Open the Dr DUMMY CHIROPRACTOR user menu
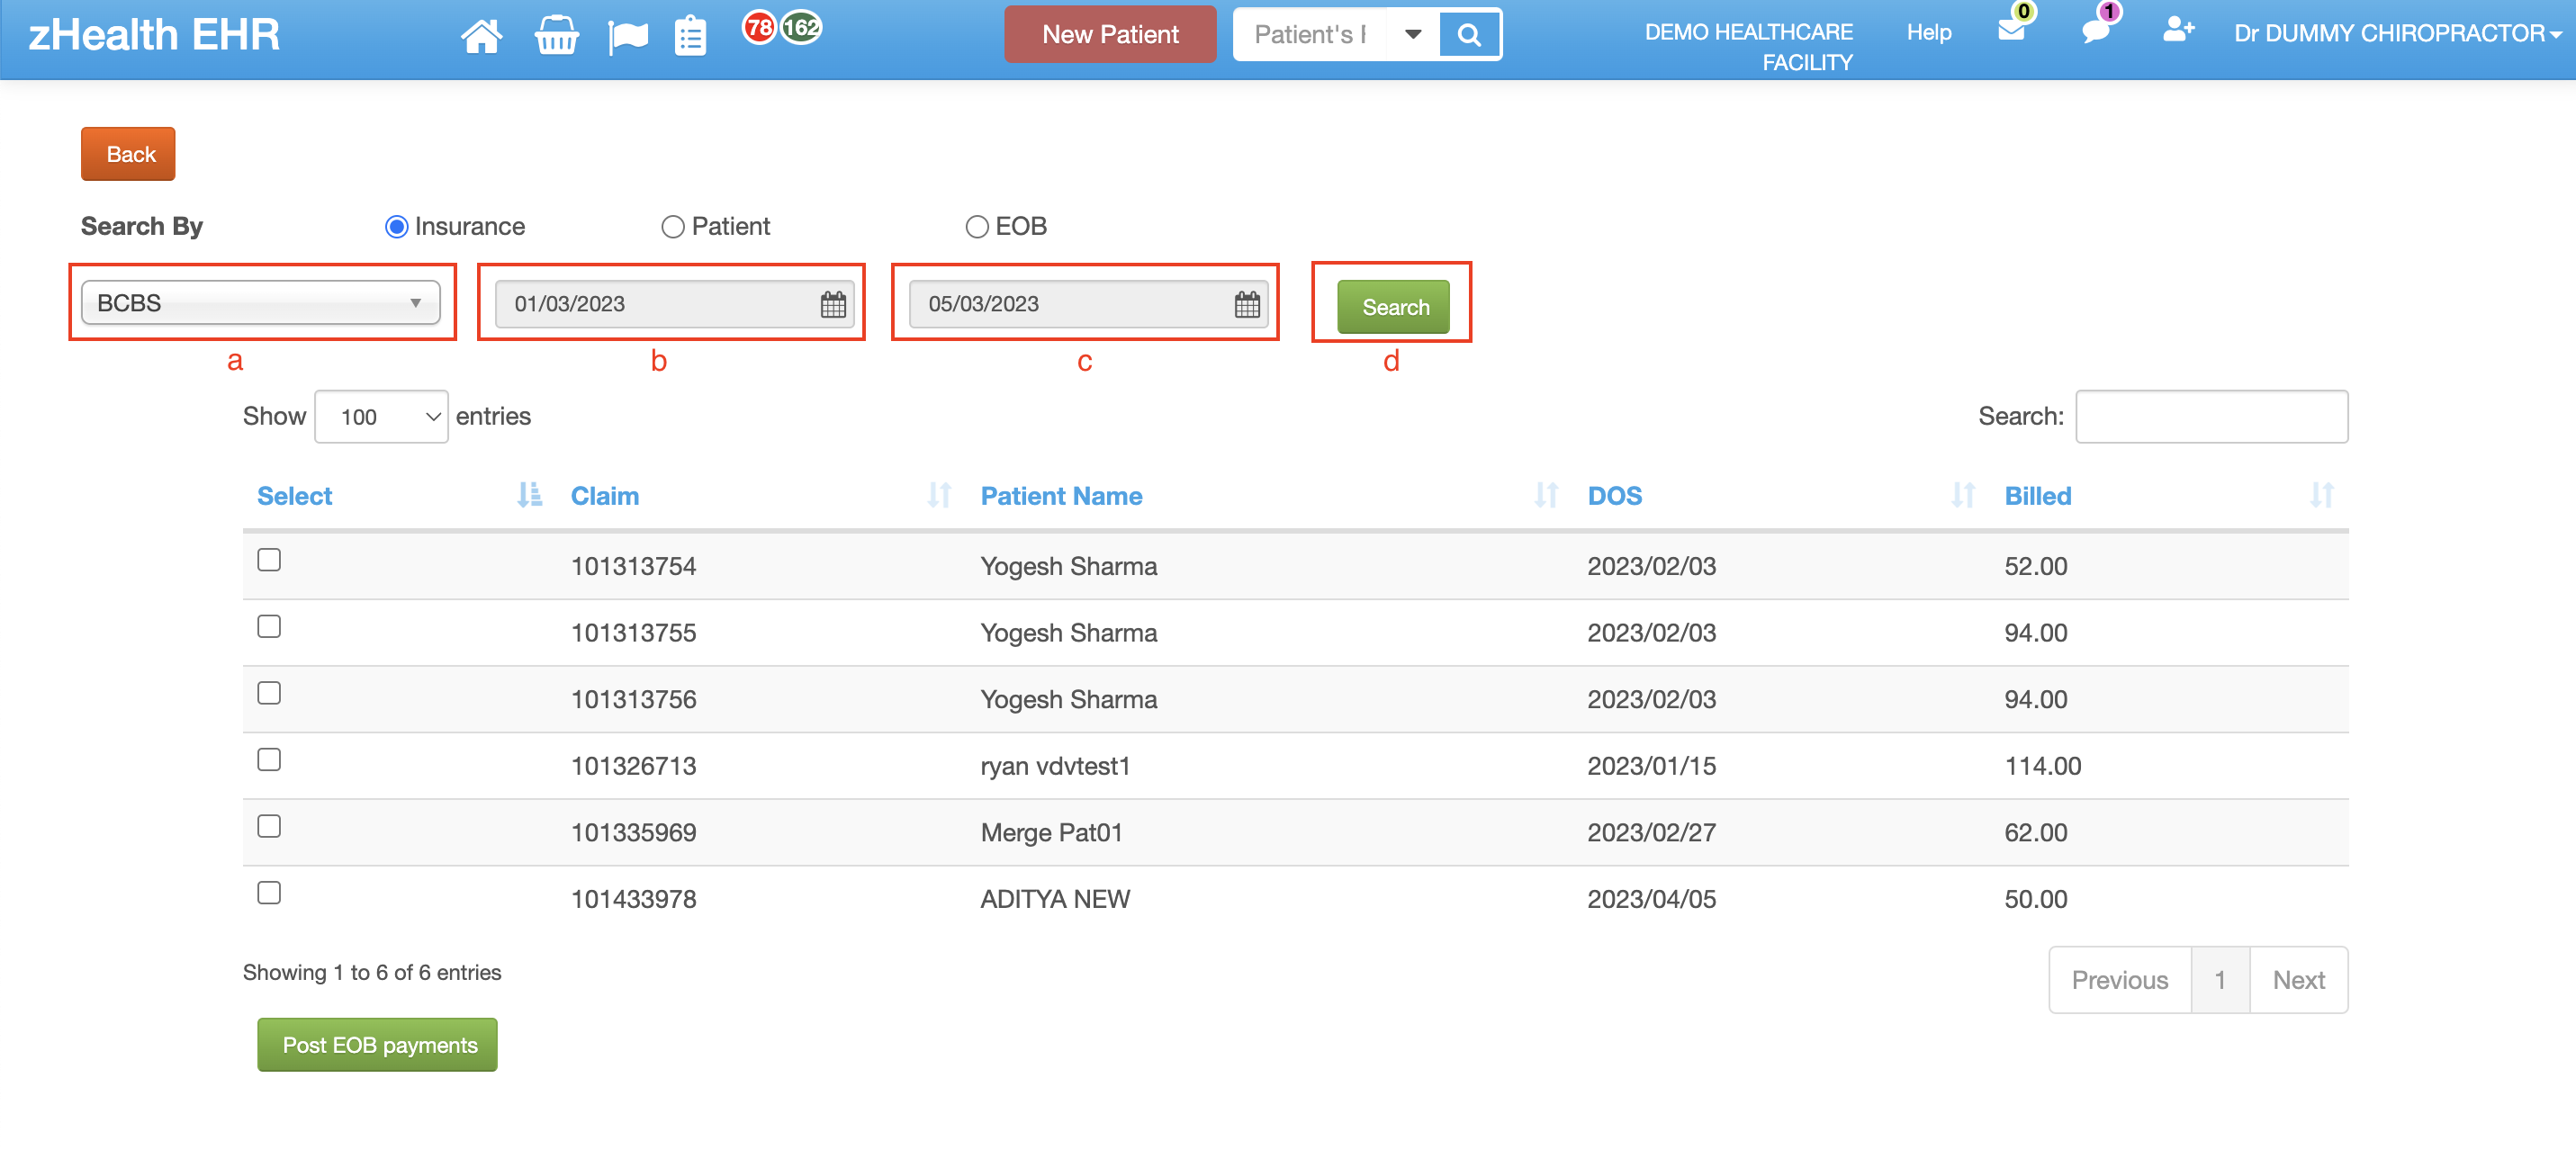 pos(2398,34)
